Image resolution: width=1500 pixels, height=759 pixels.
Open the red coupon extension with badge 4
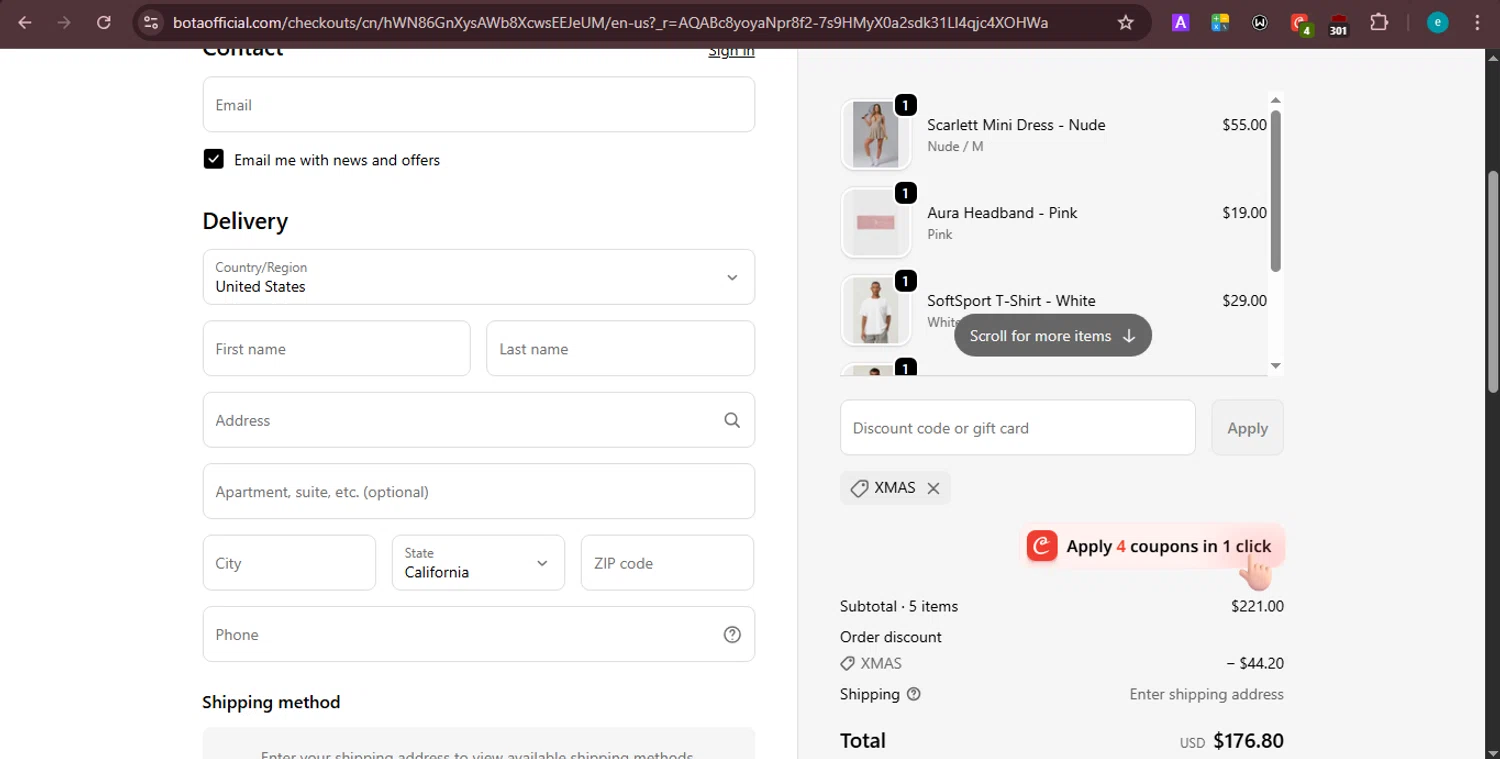tap(1300, 23)
